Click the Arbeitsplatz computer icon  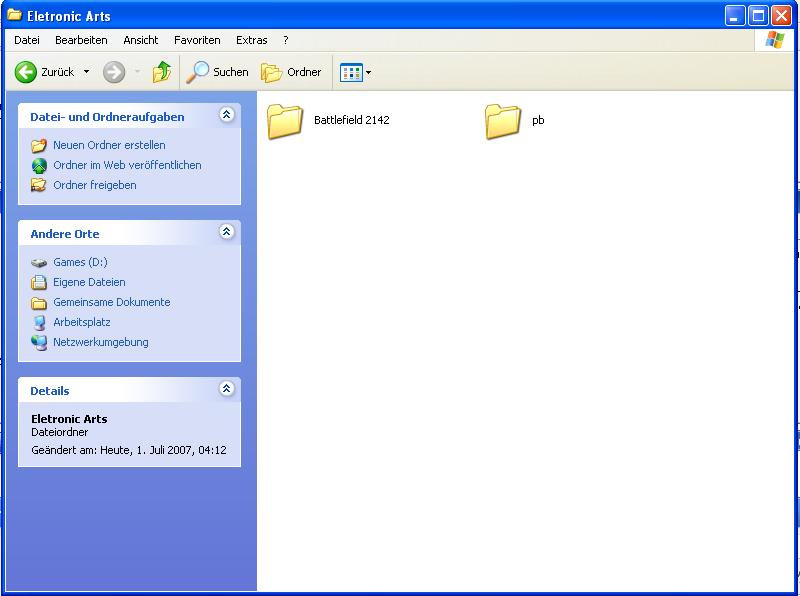pos(39,322)
